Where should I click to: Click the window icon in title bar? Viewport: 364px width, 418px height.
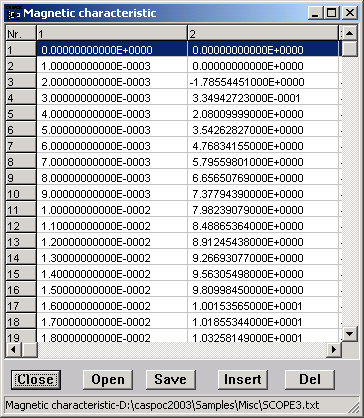[13, 13]
